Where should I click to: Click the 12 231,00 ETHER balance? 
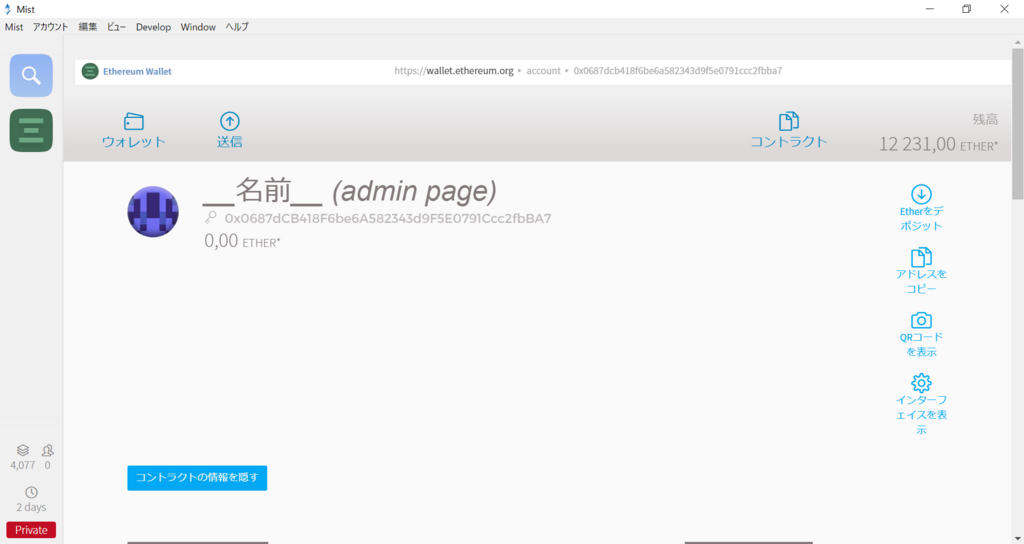tap(938, 144)
